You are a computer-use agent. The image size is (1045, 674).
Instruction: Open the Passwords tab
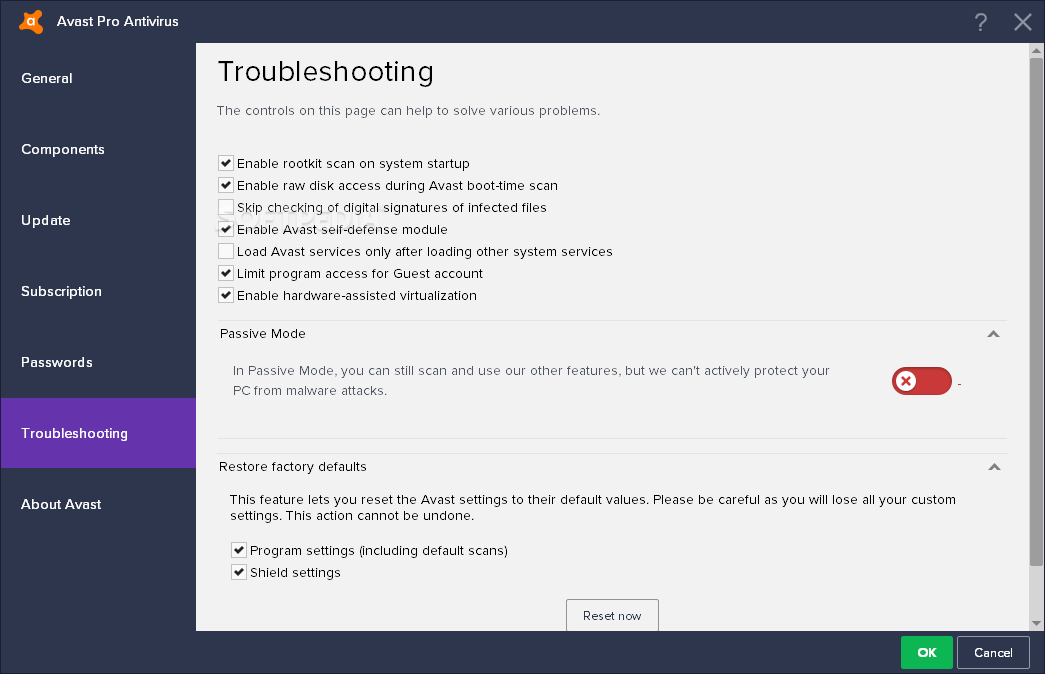pyautogui.click(x=99, y=362)
